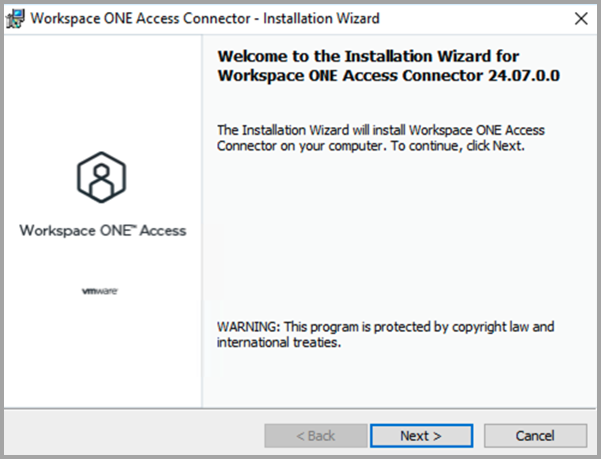Click the vmware logo in left panel
This screenshot has height=459, width=601.
(x=100, y=291)
